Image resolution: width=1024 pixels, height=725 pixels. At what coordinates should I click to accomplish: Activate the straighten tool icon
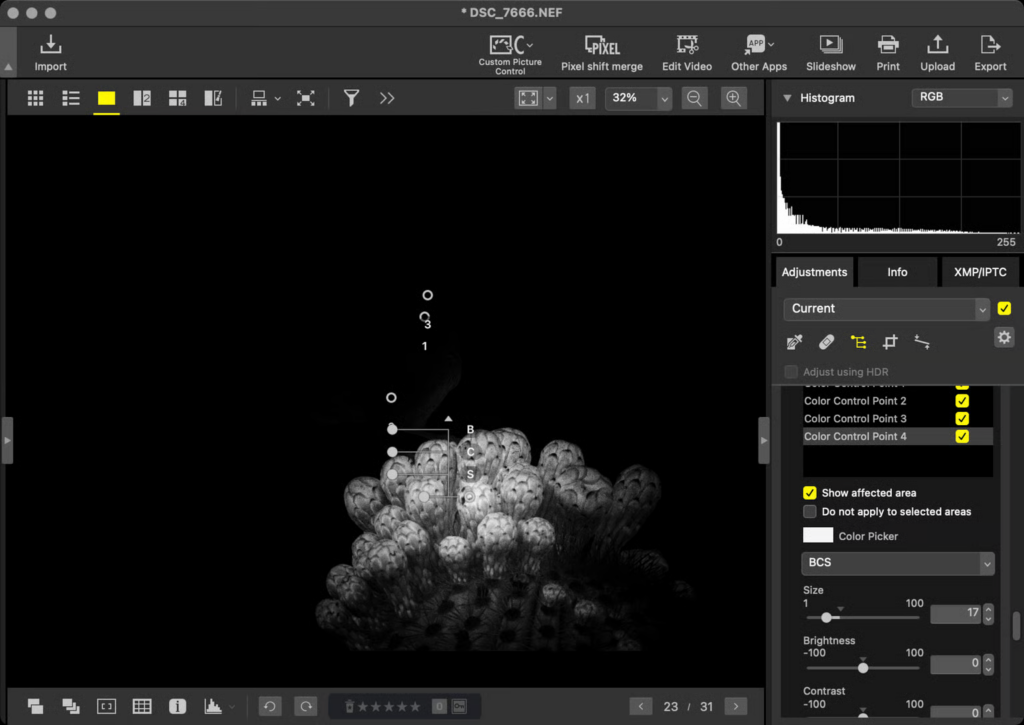922,342
